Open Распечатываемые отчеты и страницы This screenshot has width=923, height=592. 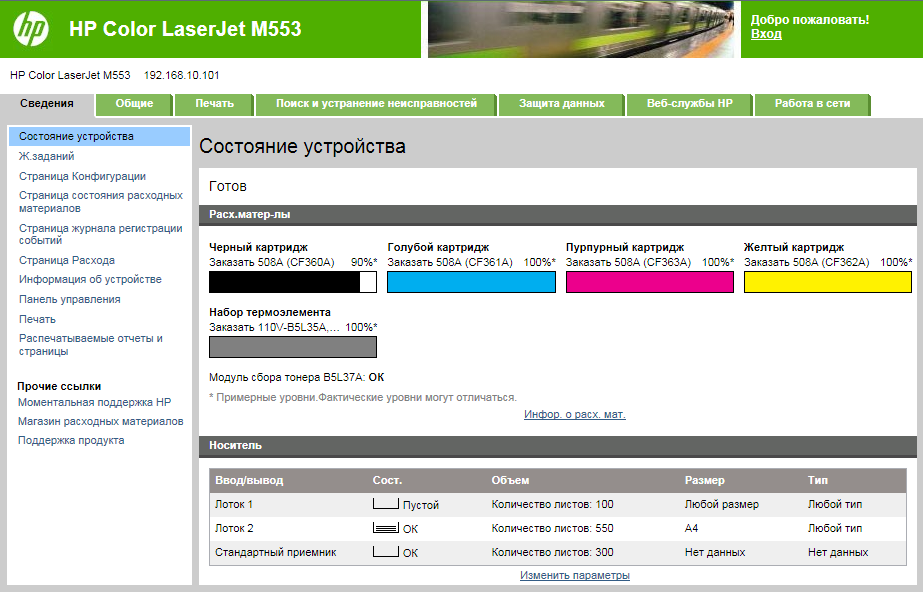(91, 344)
